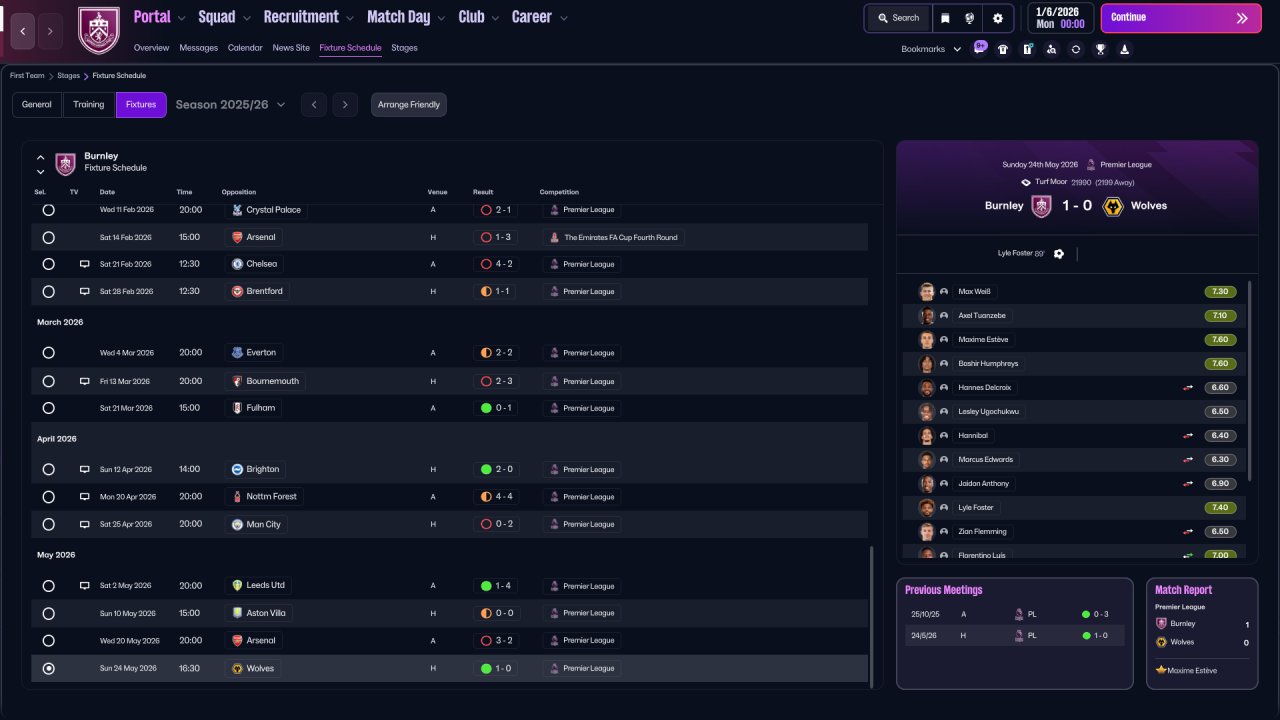The height and width of the screenshot is (720, 1280).
Task: Open the circular arrows bookmark icon
Action: pos(1076,49)
